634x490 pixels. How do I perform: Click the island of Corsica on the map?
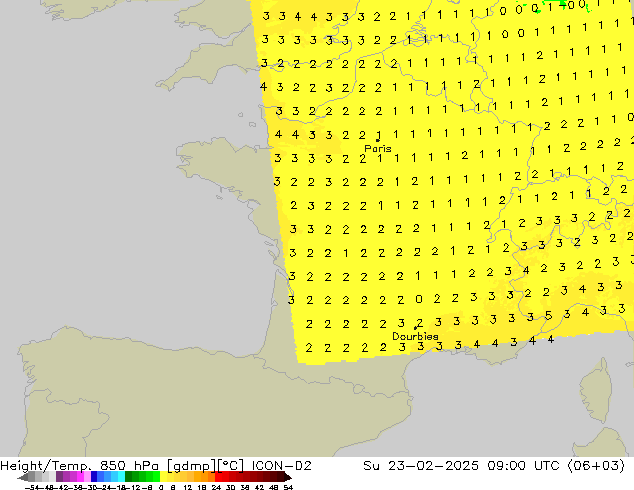598,391
